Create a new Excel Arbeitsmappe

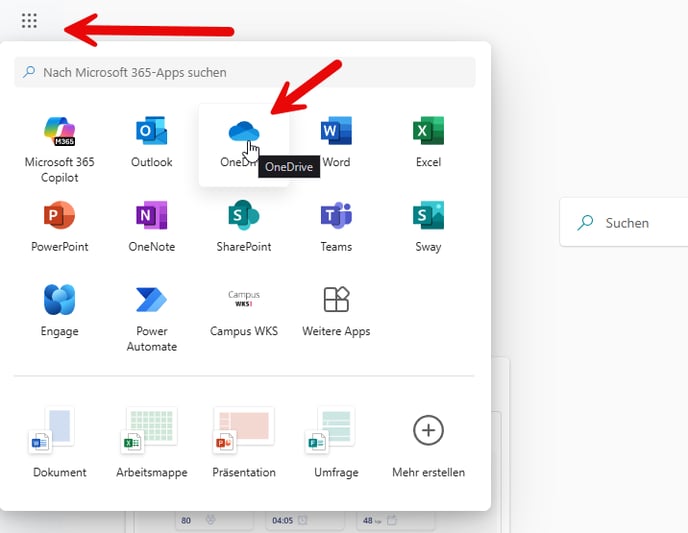(152, 442)
